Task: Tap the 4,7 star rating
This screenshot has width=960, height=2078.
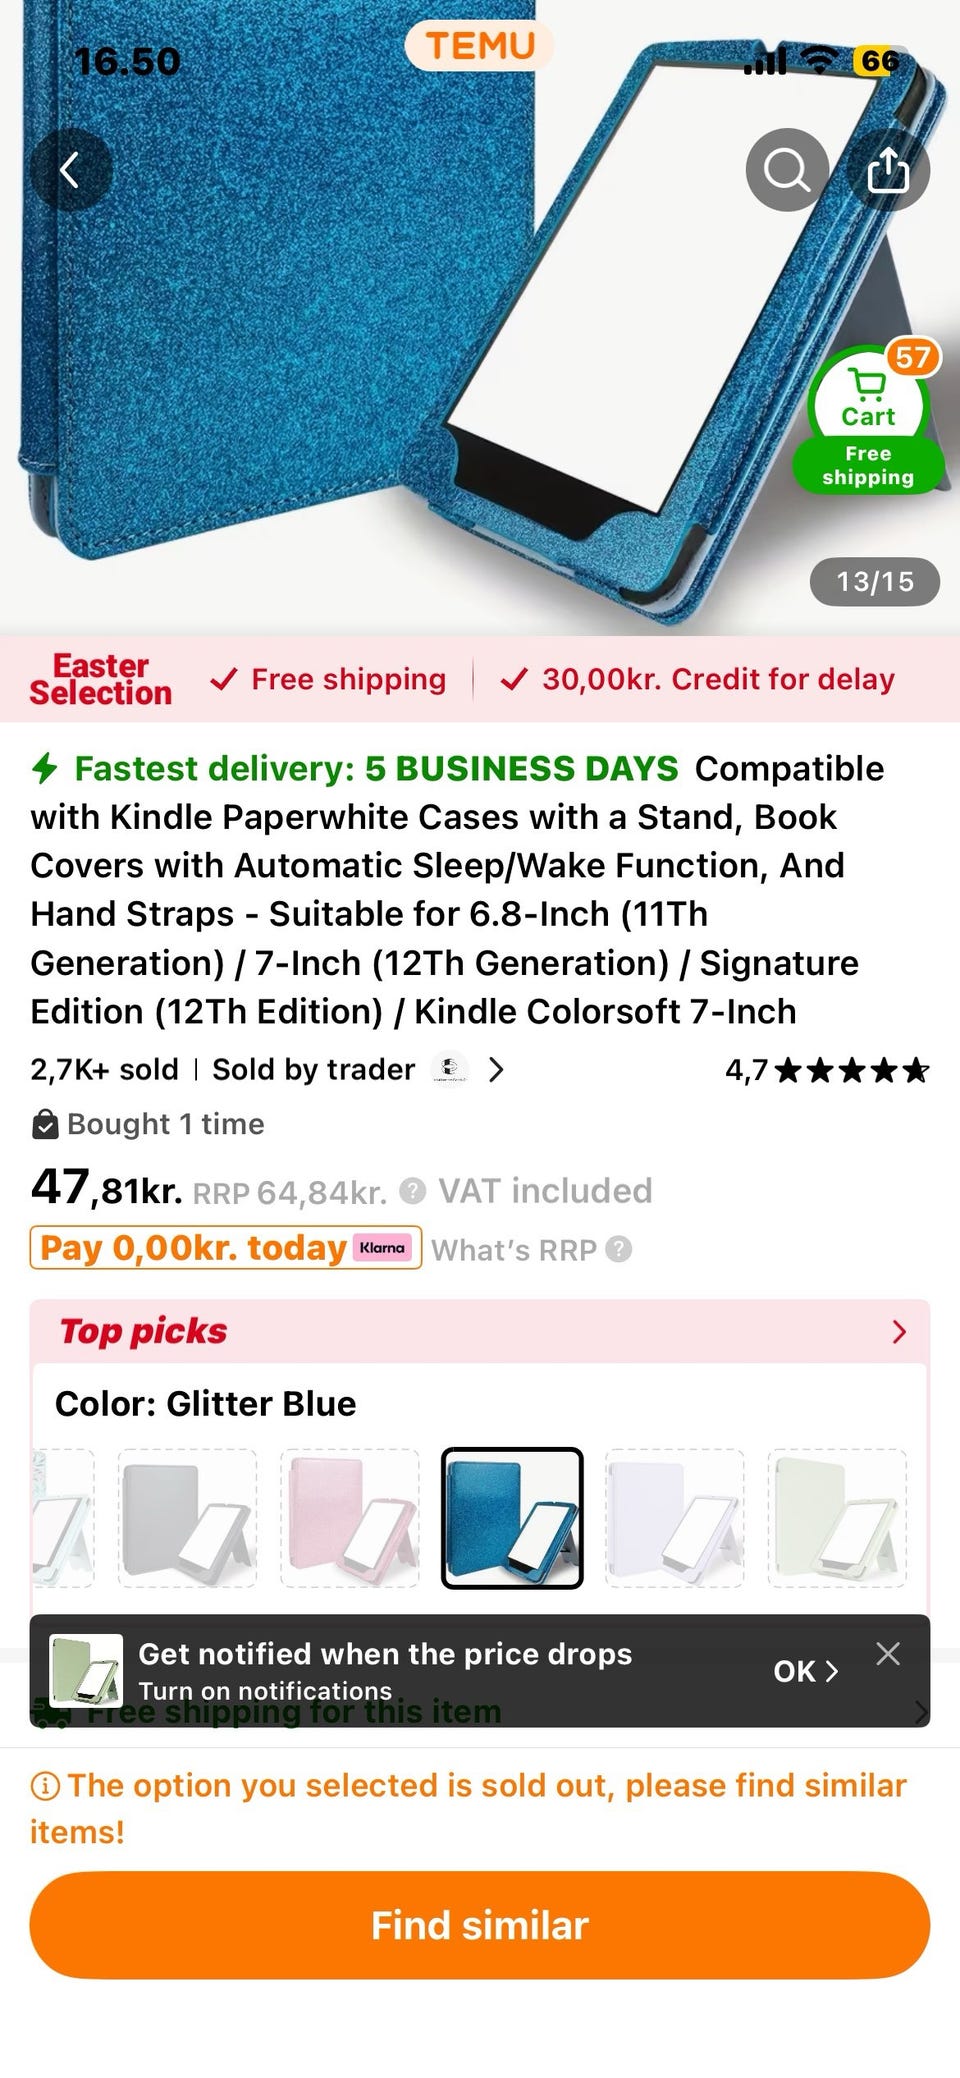Action: [x=826, y=1070]
